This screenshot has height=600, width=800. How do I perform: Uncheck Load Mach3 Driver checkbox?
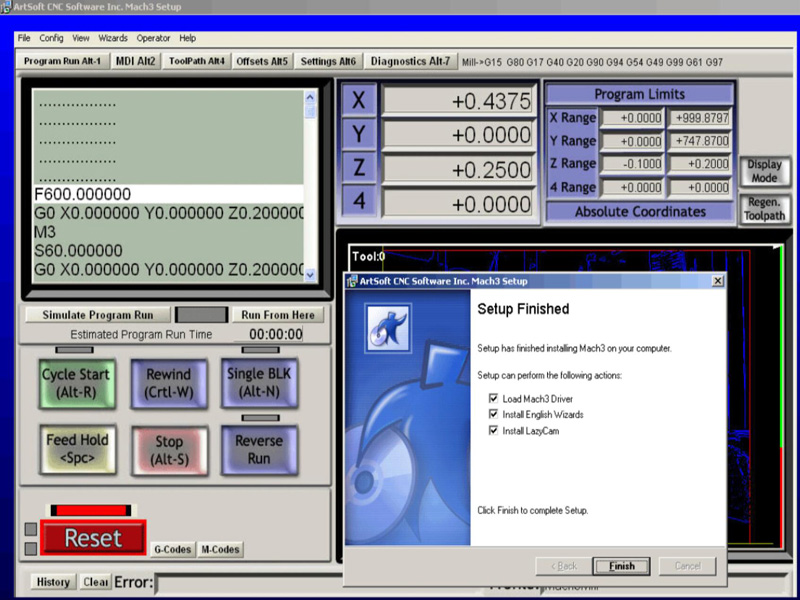(493, 399)
